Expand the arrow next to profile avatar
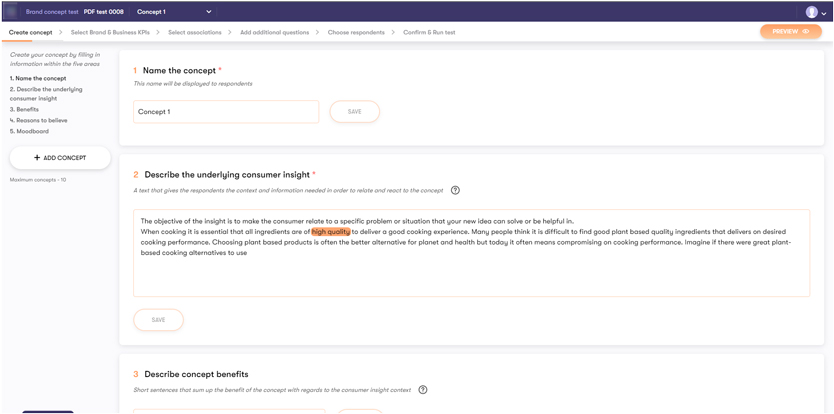Screen dimensions: 834x414 [x=824, y=14]
